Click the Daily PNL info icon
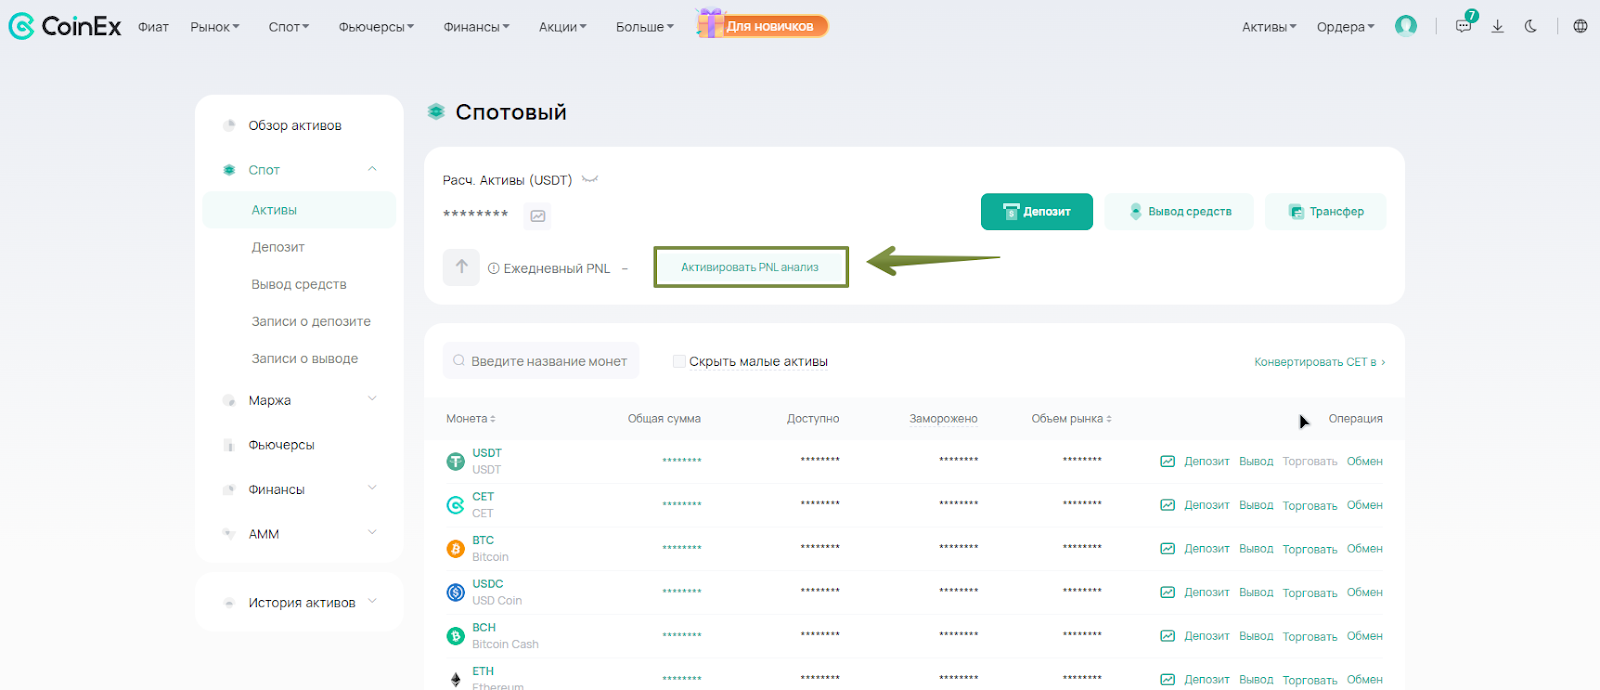Image resolution: width=1600 pixels, height=690 pixels. coord(493,268)
